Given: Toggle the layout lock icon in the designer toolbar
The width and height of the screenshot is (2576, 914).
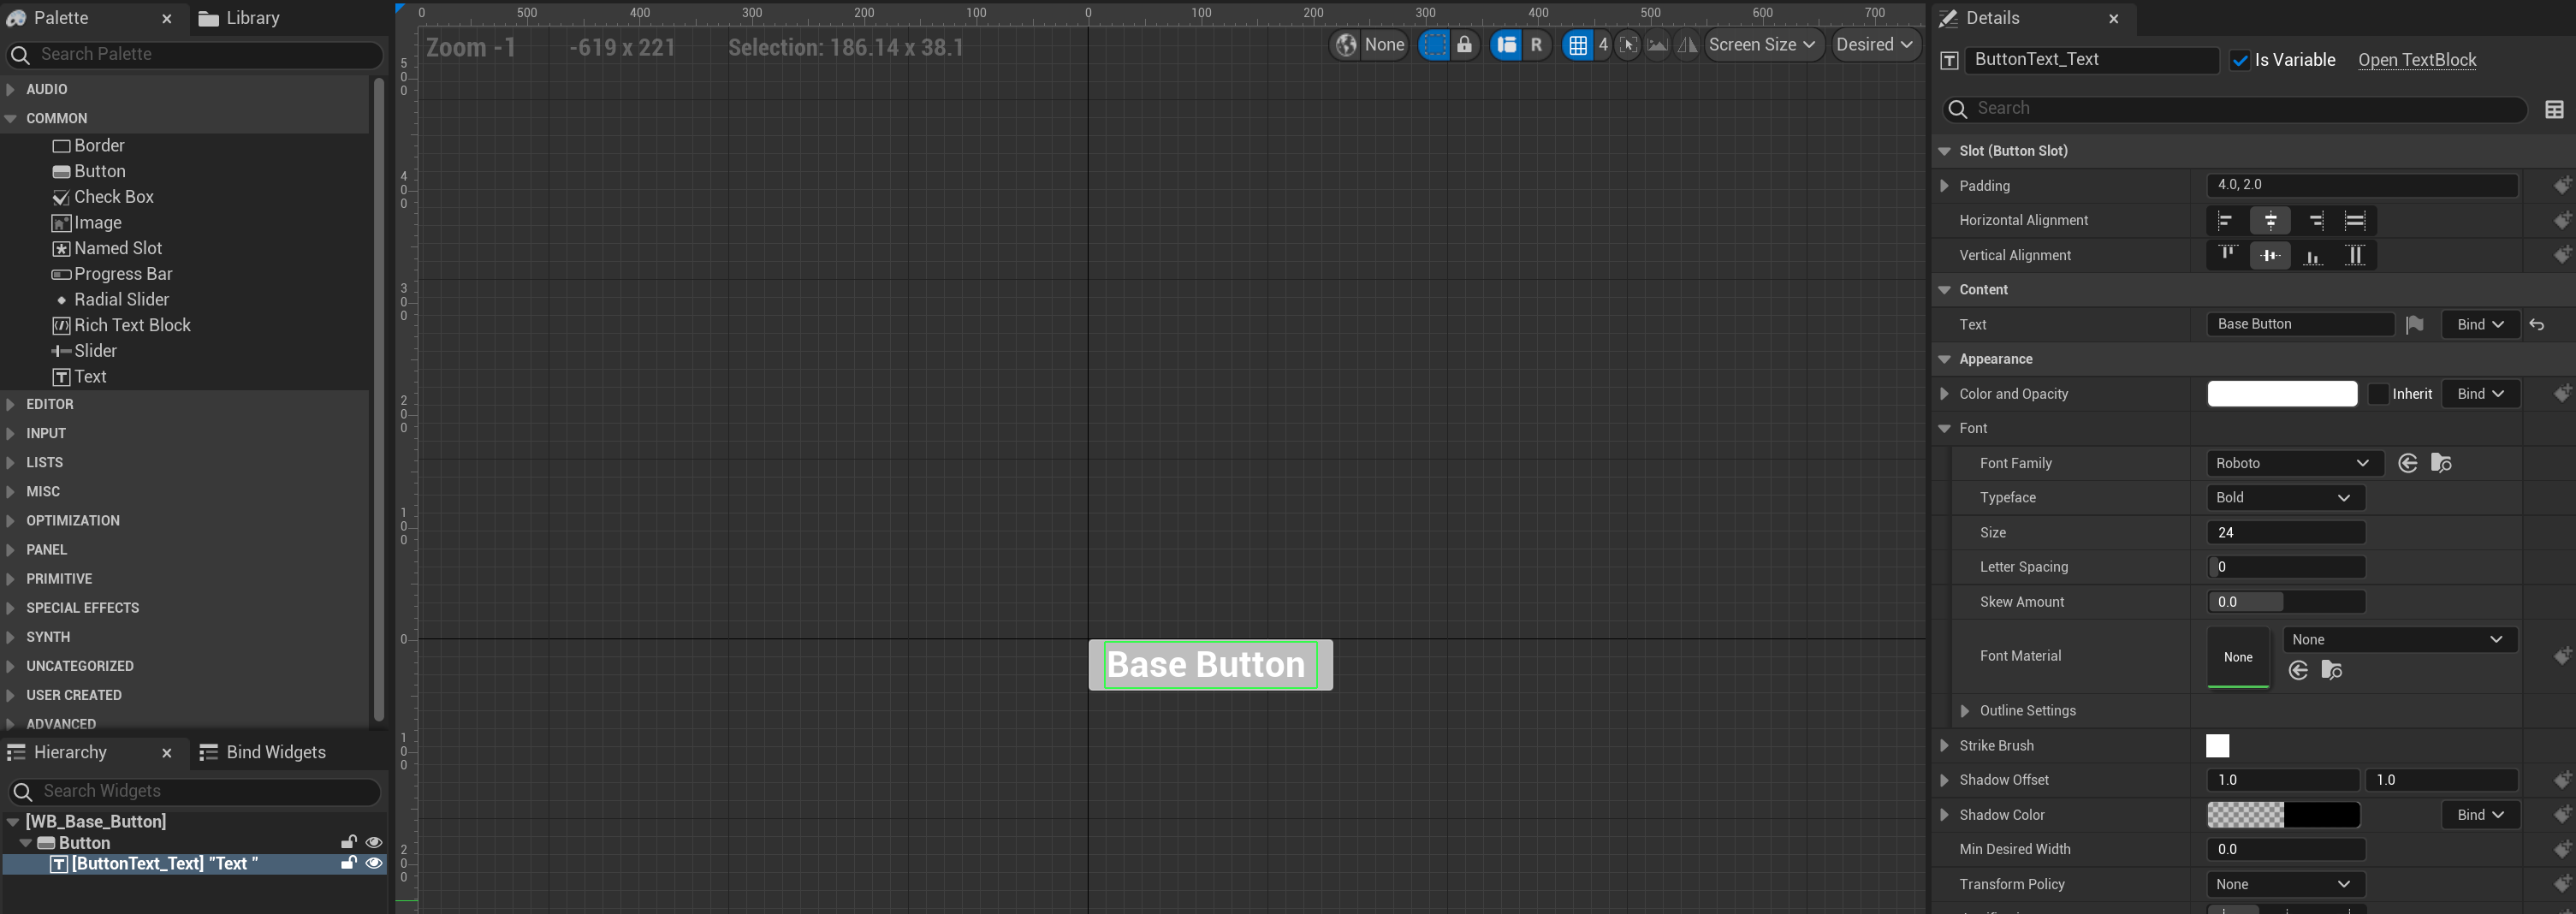Looking at the screenshot, I should [1464, 45].
